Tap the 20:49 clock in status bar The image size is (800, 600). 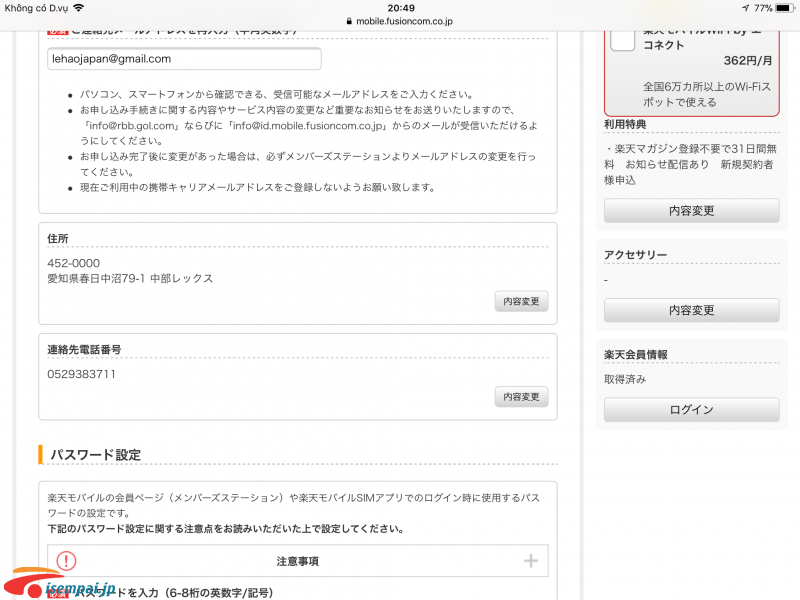pos(401,8)
